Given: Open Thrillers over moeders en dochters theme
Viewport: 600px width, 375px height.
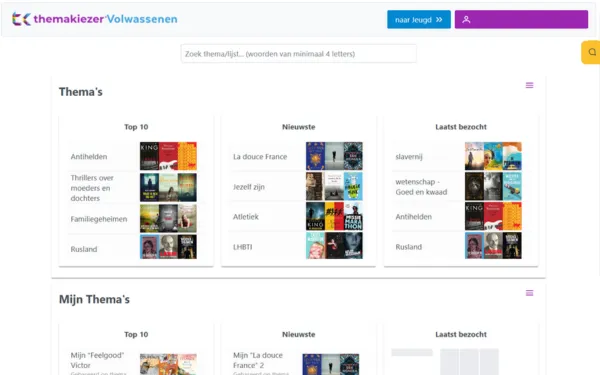Looking at the screenshot, I should click(x=92, y=188).
